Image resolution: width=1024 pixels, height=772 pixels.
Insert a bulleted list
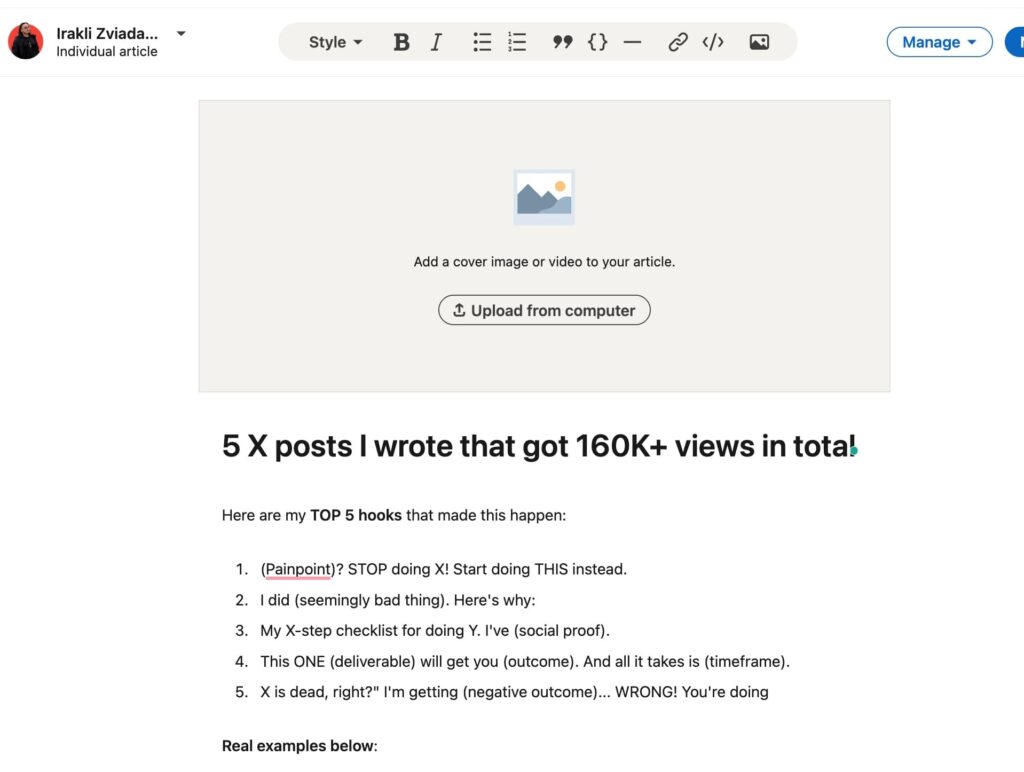482,42
